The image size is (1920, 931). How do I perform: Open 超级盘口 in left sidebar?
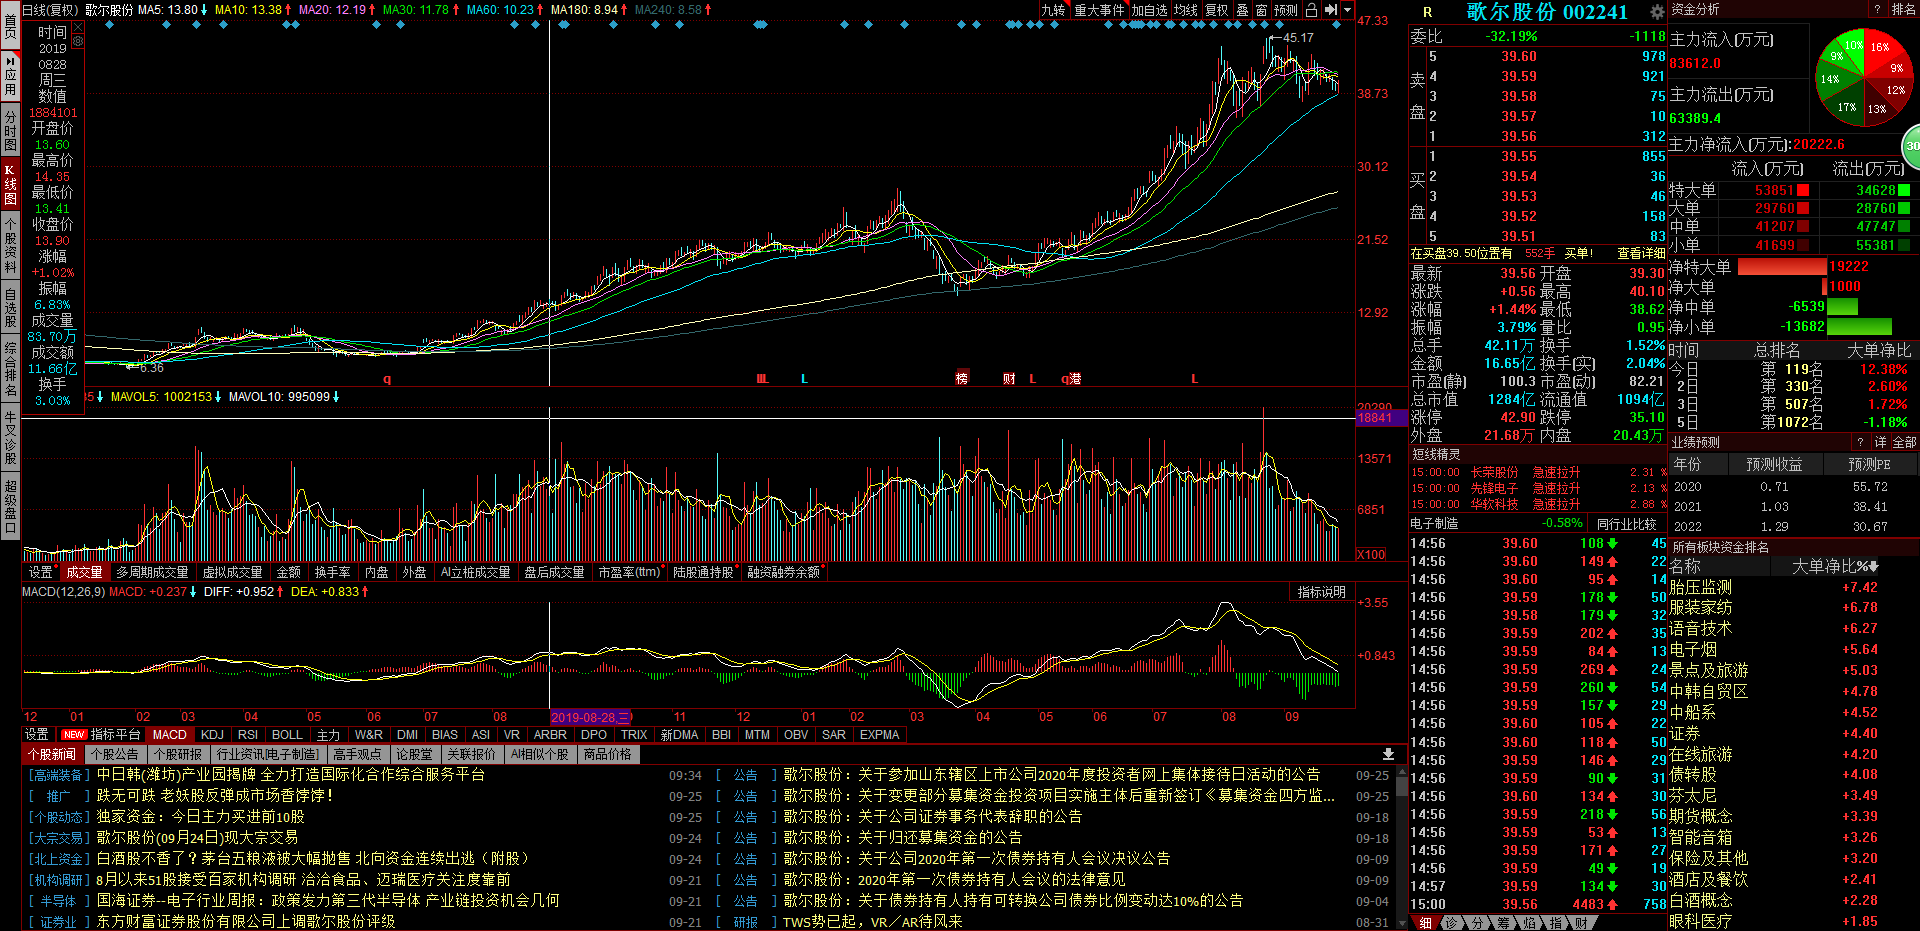(x=10, y=506)
